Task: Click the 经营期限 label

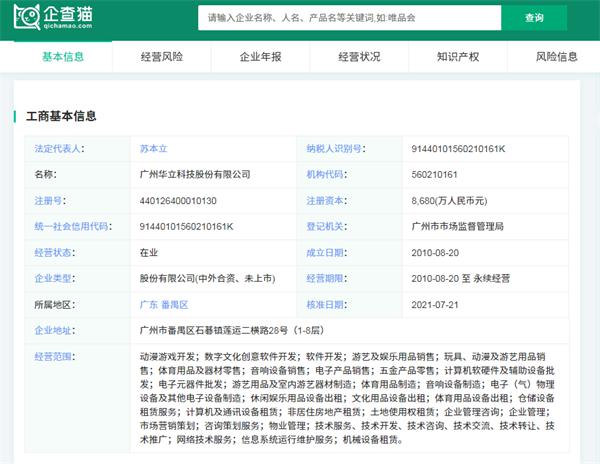Action: 325,278
